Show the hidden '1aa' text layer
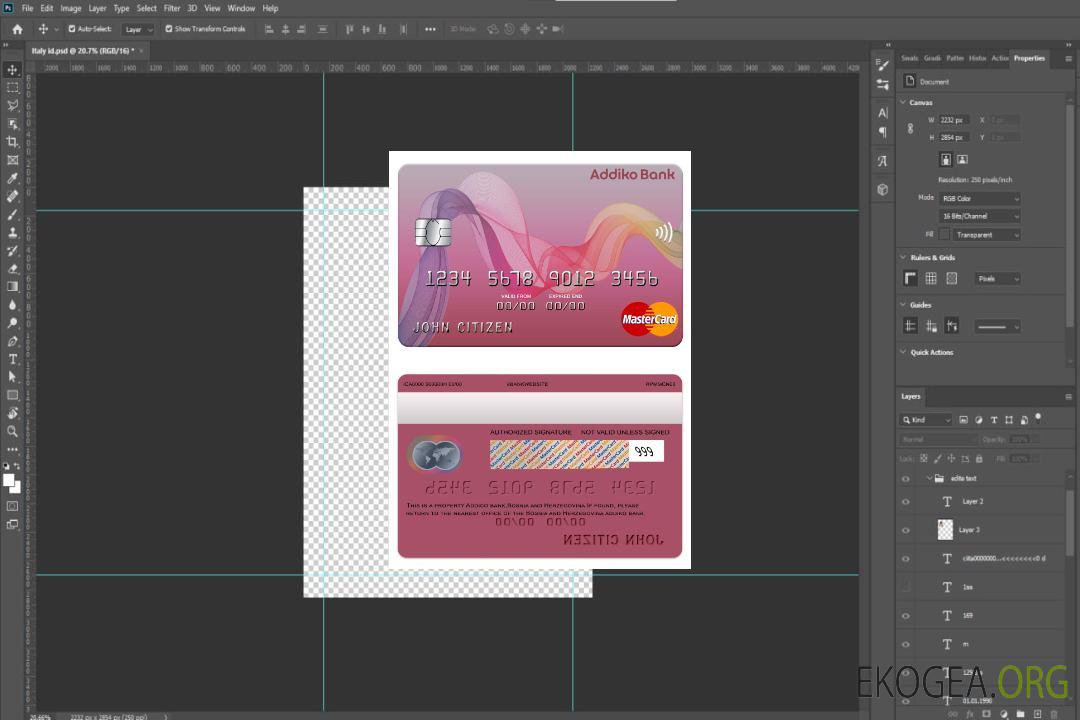This screenshot has height=720, width=1080. pyautogui.click(x=906, y=587)
